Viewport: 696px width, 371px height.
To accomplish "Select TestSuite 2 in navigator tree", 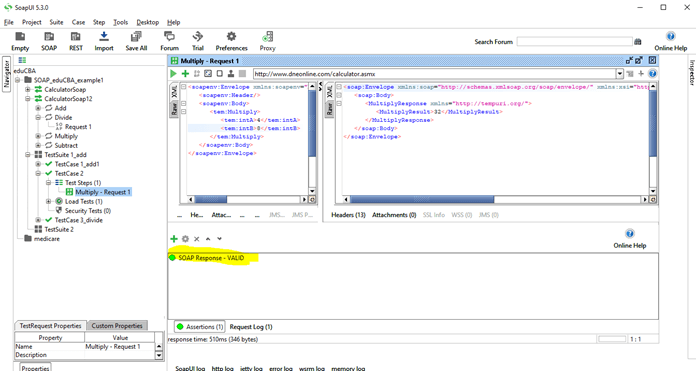I will (59, 229).
